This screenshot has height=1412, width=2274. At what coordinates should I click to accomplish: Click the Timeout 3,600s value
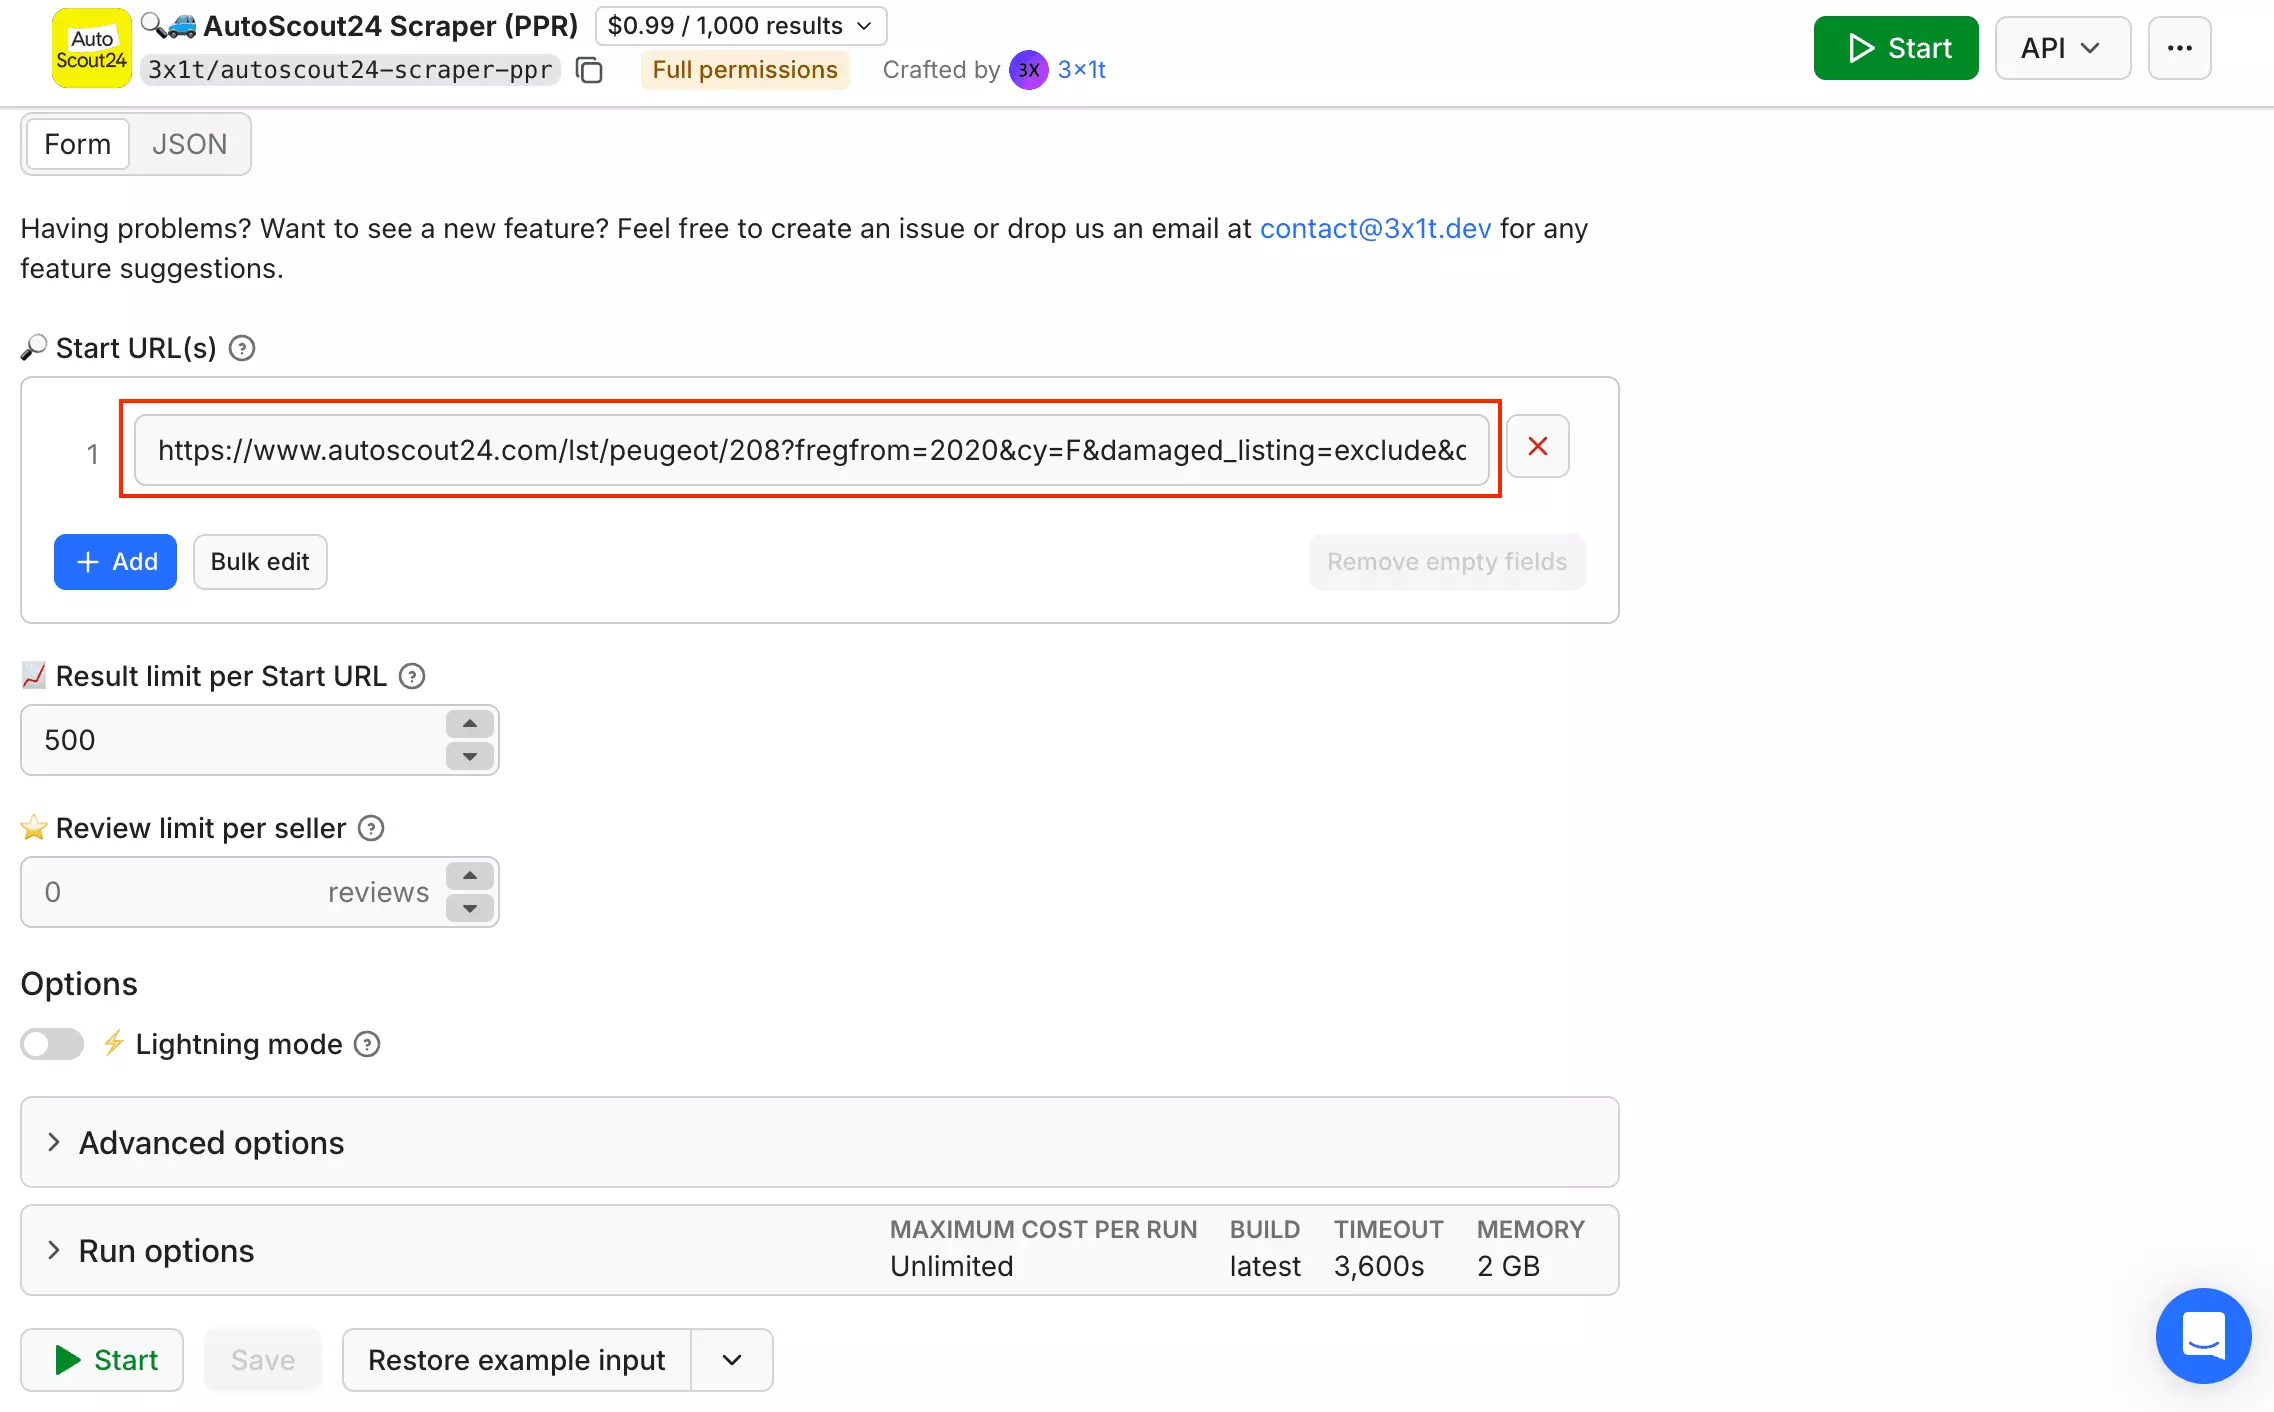click(1379, 1266)
